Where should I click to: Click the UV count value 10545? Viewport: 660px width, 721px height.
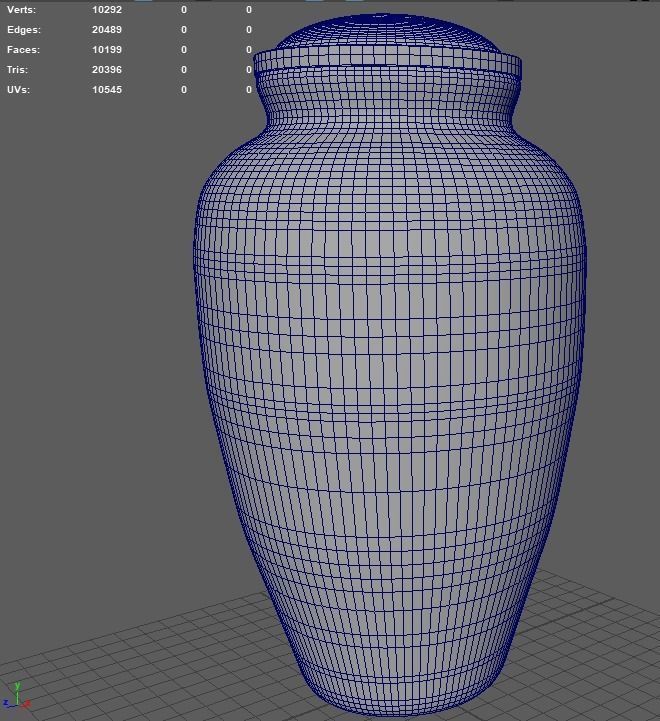point(107,90)
